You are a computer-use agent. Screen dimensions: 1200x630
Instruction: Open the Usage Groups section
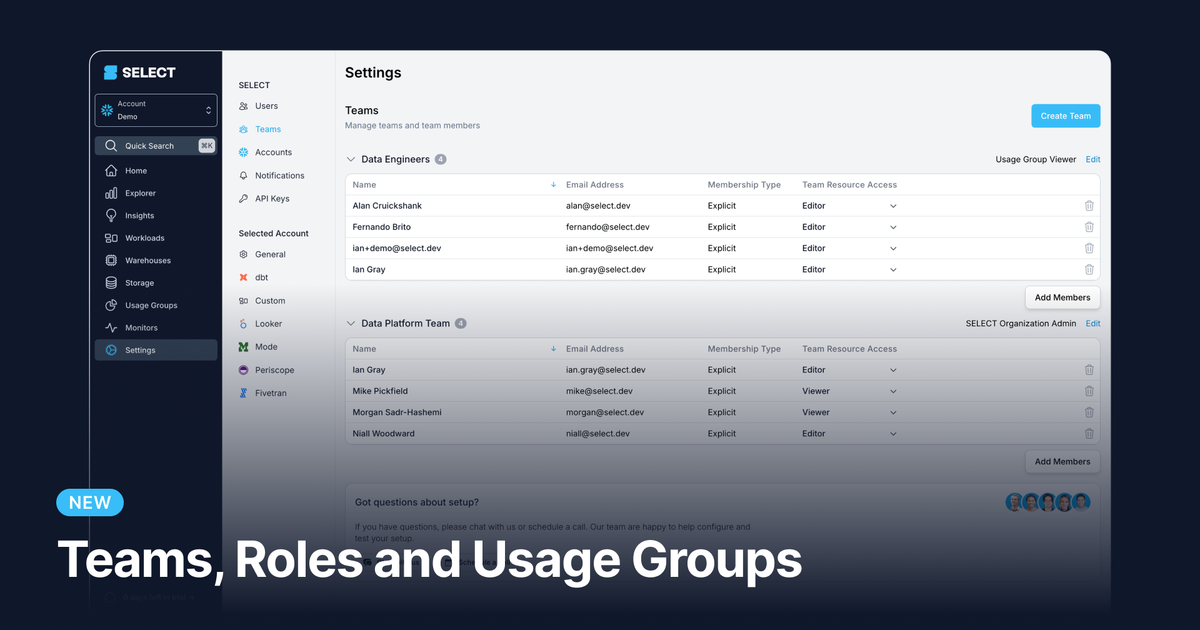(x=110, y=305)
